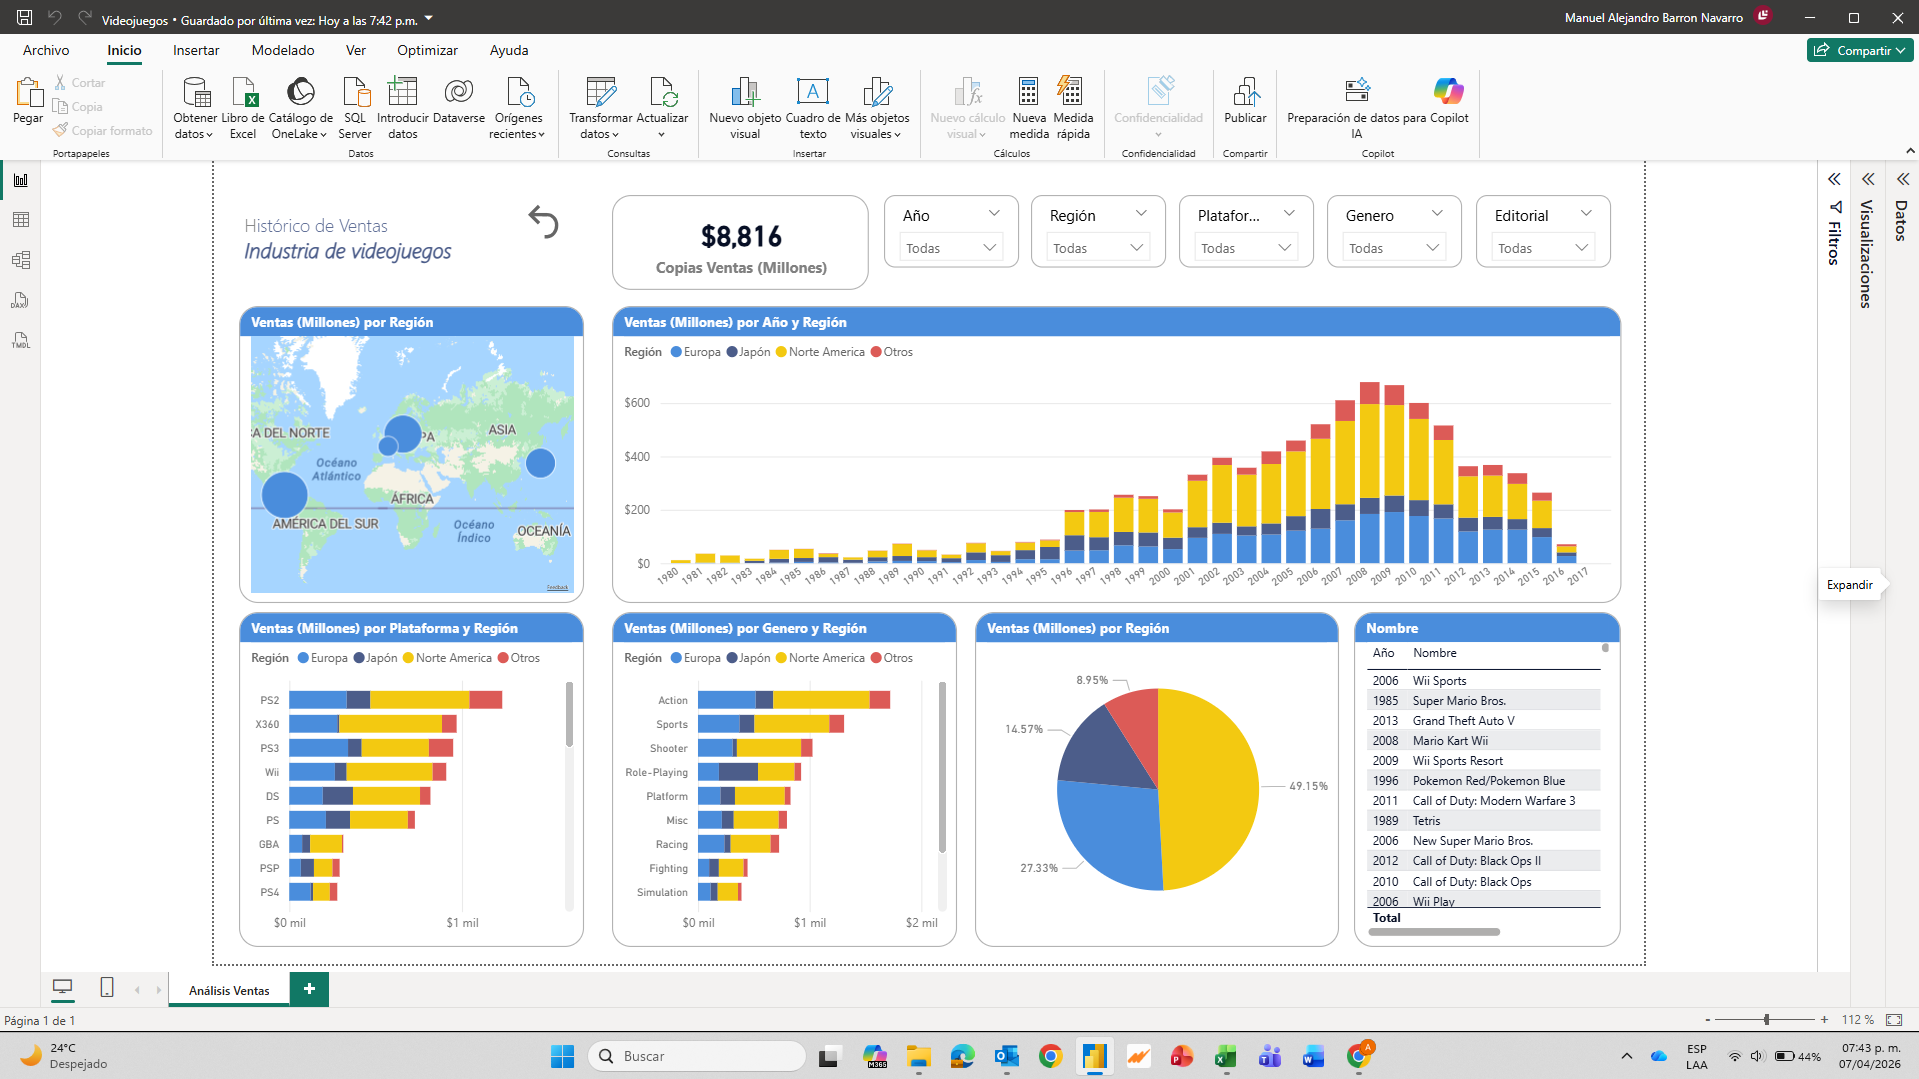Open Plataforma slicer dropdown showing Todas
The height and width of the screenshot is (1079, 1919).
pyautogui.click(x=1246, y=248)
